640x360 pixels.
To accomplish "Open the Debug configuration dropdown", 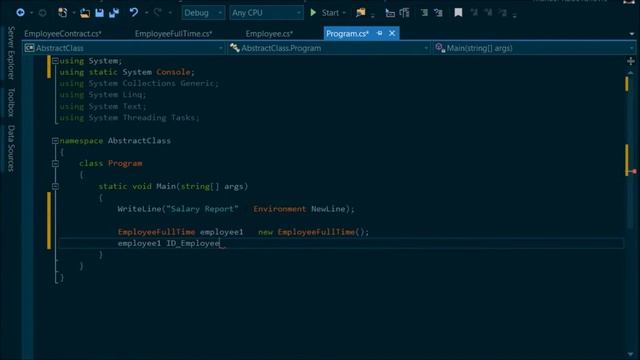I will tap(202, 13).
